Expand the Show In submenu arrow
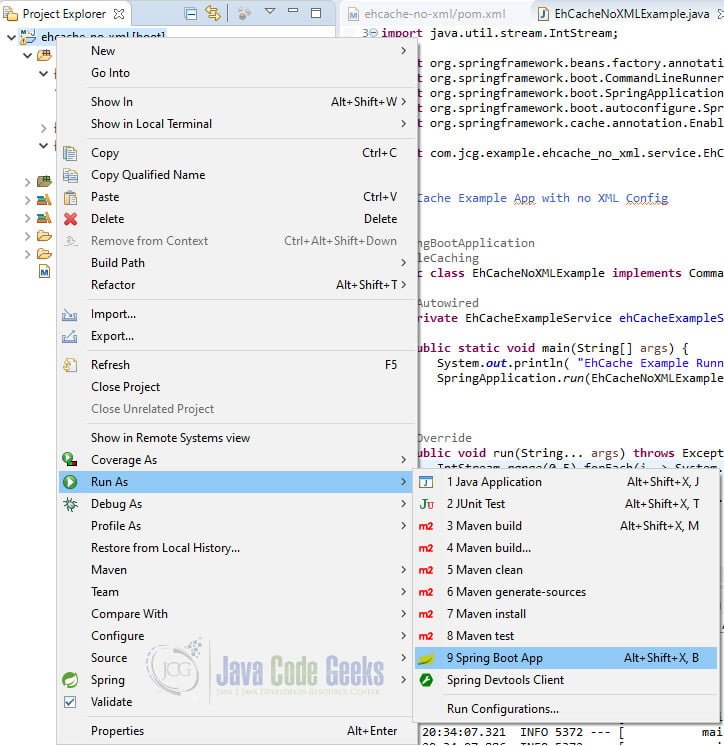The width and height of the screenshot is (724, 746). [403, 102]
